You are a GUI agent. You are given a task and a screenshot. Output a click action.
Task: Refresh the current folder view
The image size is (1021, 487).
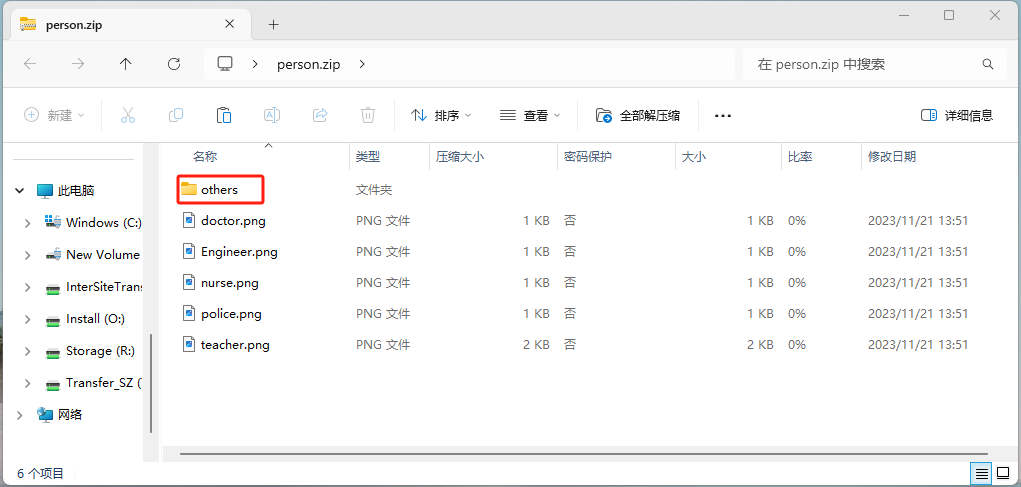(174, 64)
